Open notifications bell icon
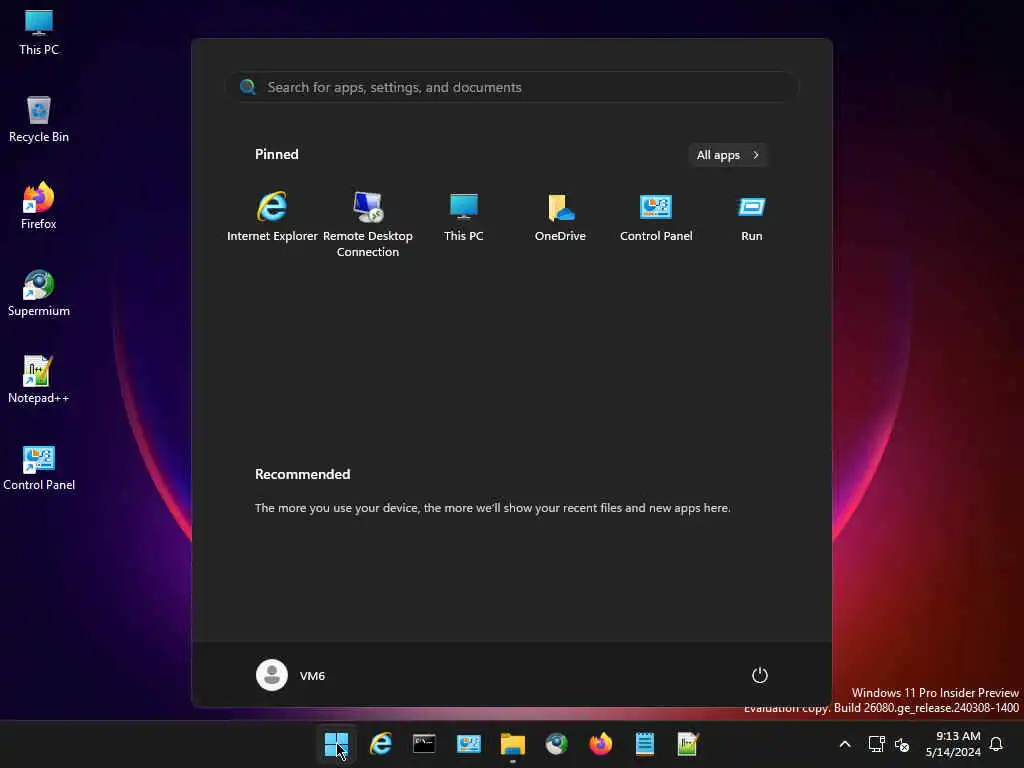Screen dimensions: 1024x768 pyautogui.click(x=996, y=744)
